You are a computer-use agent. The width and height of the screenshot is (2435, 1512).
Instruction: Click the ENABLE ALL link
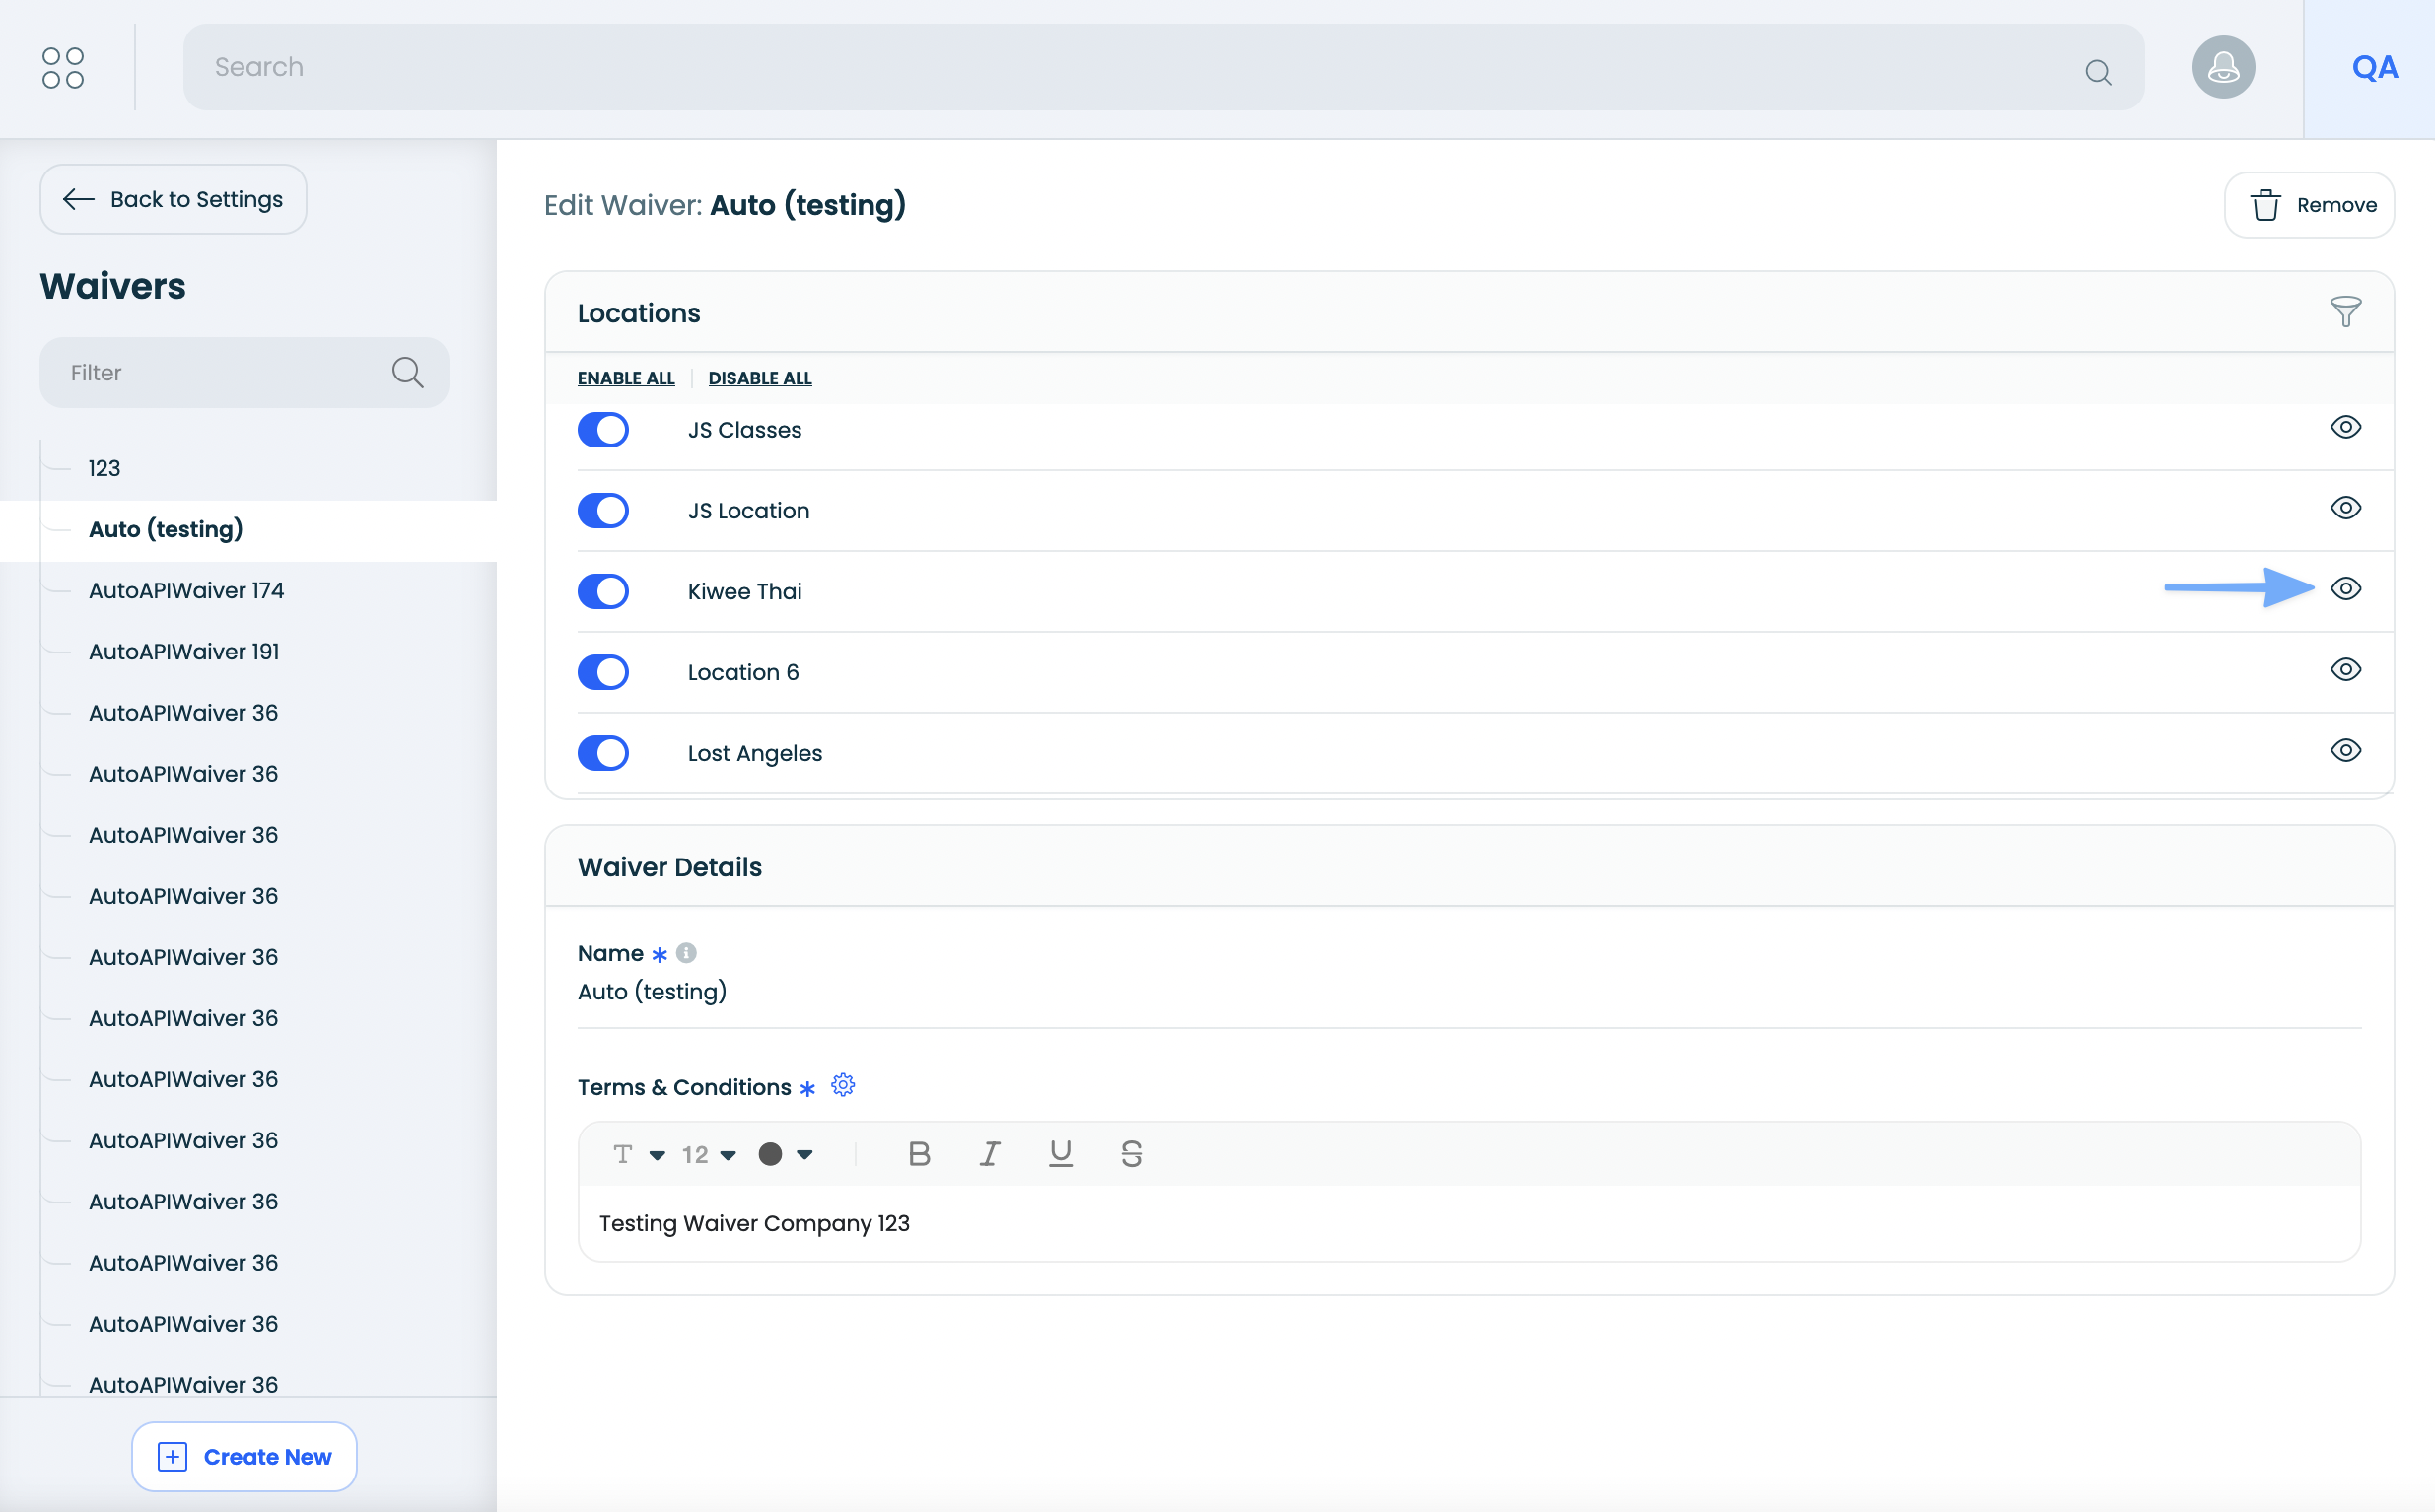[626, 378]
